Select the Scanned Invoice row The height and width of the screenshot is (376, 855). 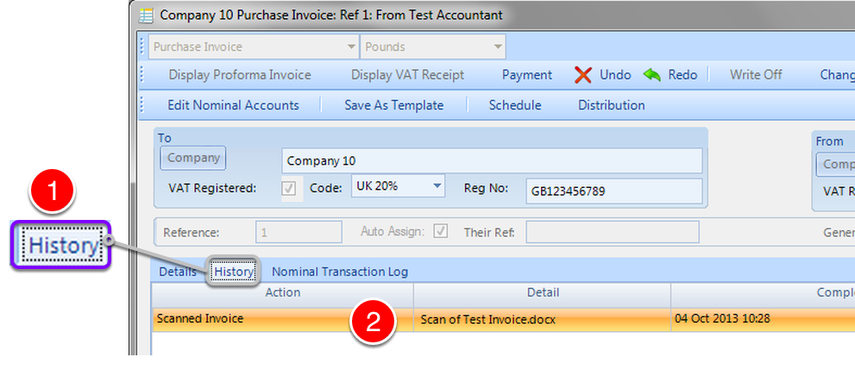click(503, 319)
